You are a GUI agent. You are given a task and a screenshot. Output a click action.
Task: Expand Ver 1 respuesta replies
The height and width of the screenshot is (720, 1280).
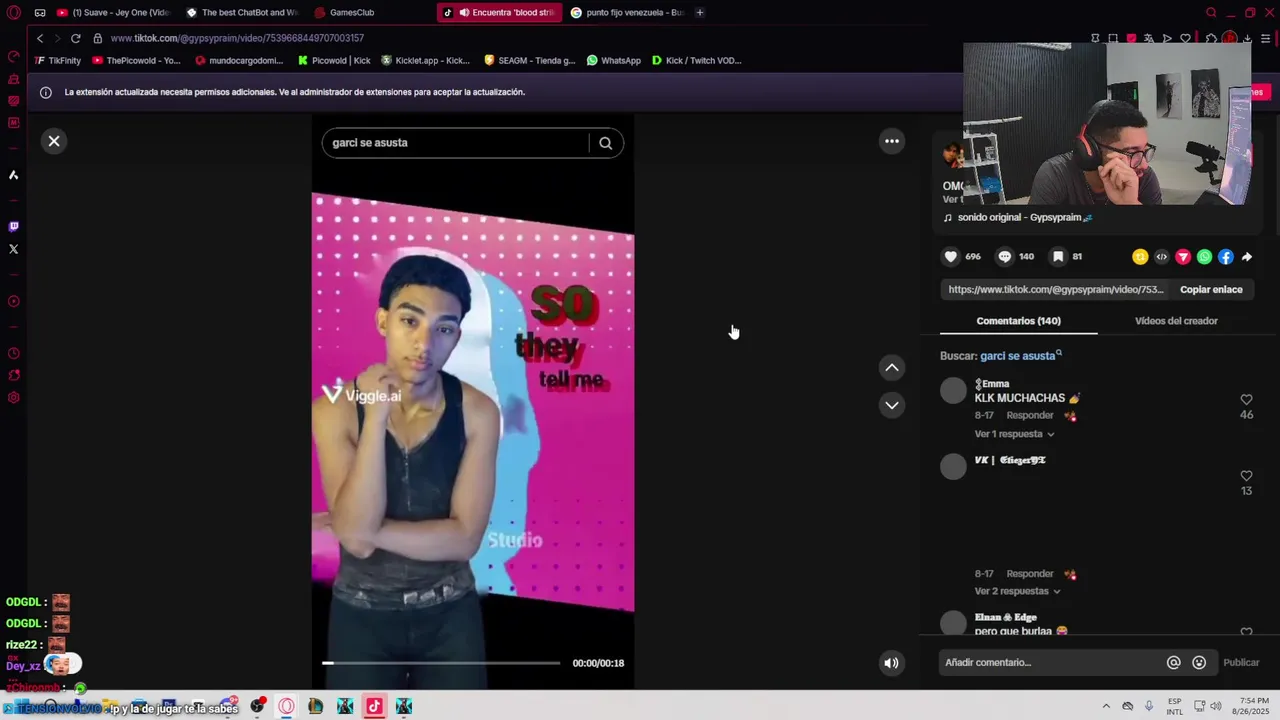click(x=1014, y=434)
